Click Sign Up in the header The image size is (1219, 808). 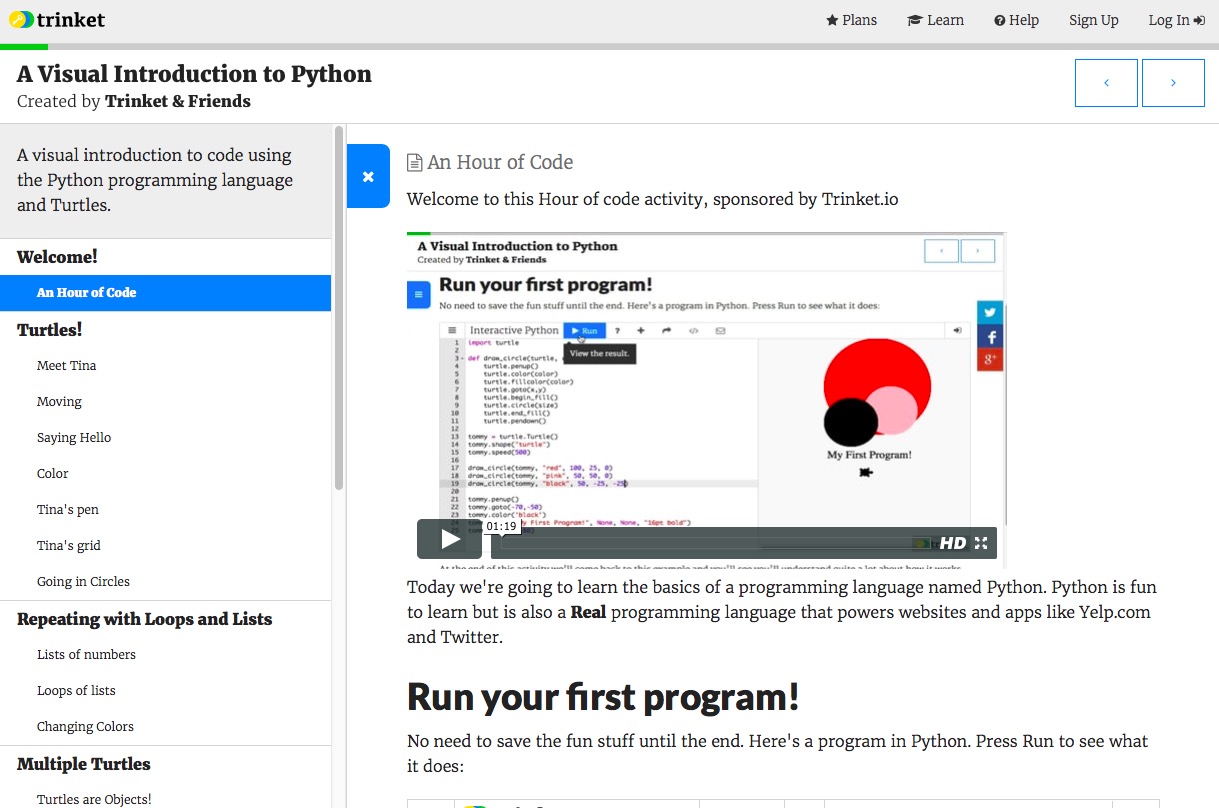(1094, 20)
